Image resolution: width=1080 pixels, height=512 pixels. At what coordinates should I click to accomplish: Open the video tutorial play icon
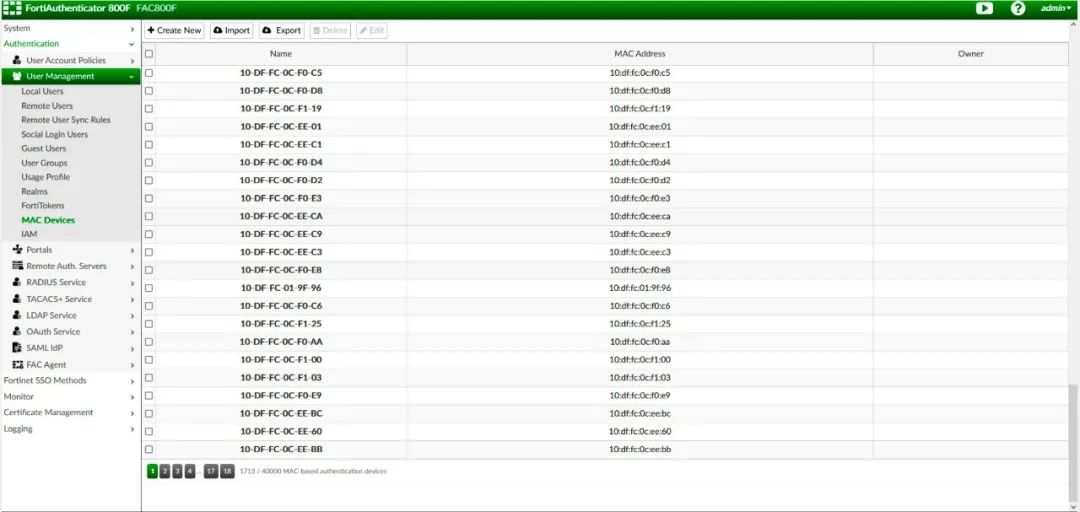coord(984,8)
